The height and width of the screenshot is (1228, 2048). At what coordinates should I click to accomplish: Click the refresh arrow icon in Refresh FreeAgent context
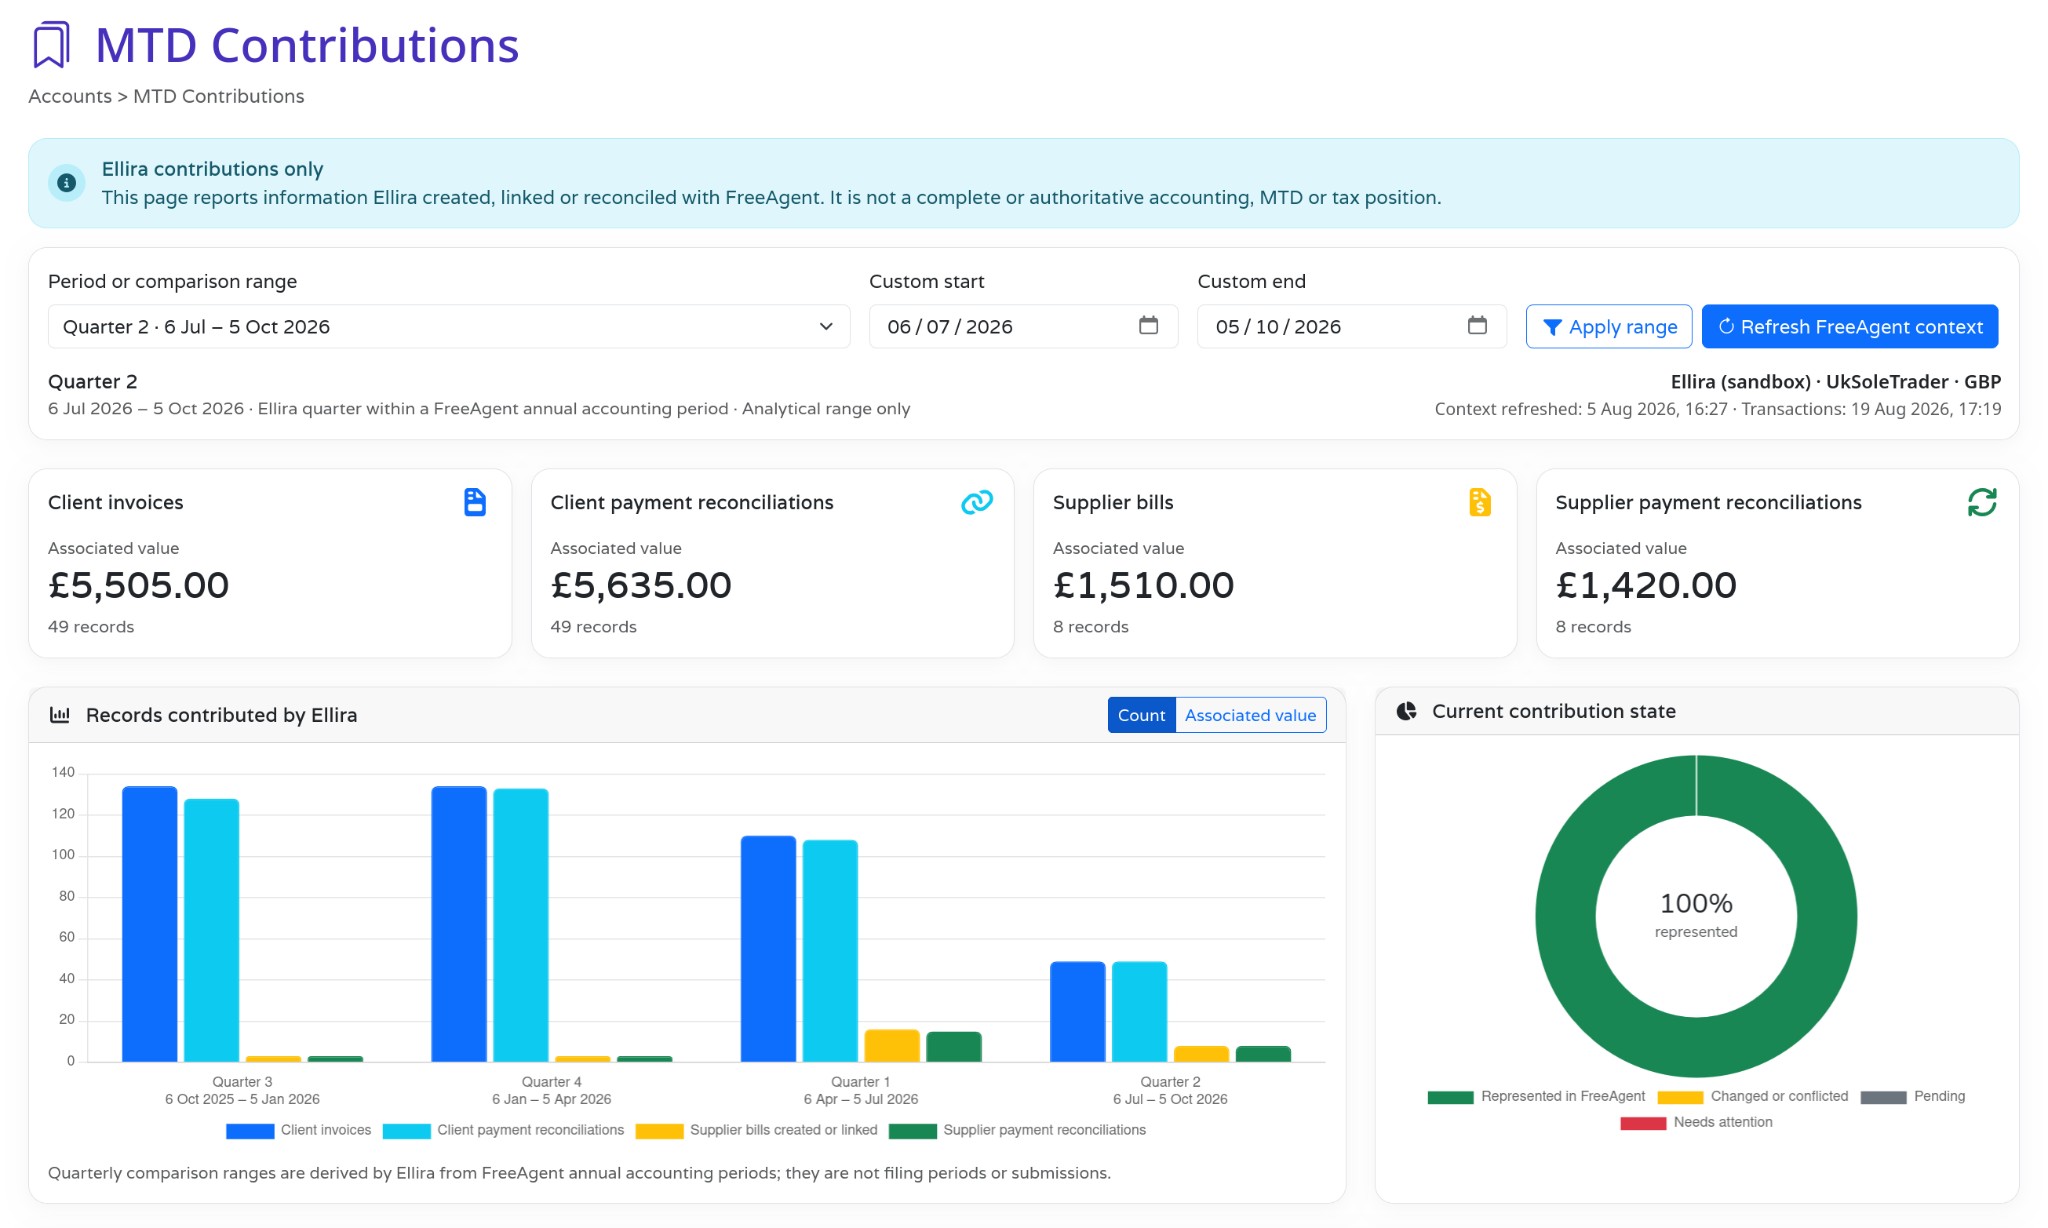[1726, 326]
